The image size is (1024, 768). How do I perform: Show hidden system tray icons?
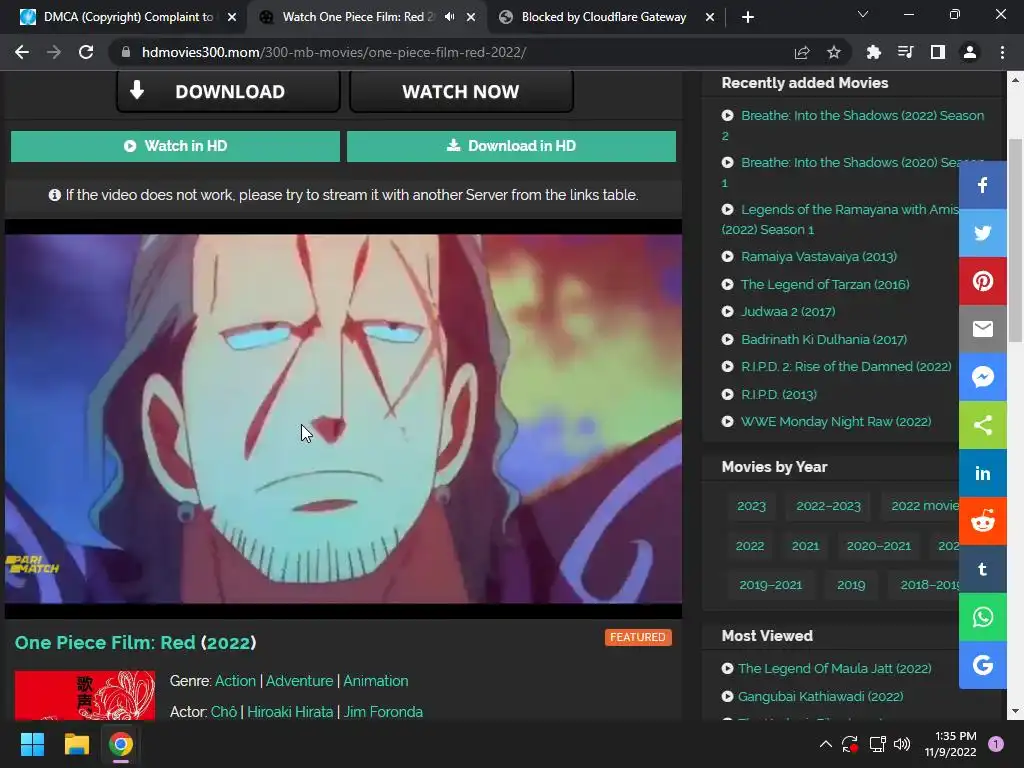(825, 744)
